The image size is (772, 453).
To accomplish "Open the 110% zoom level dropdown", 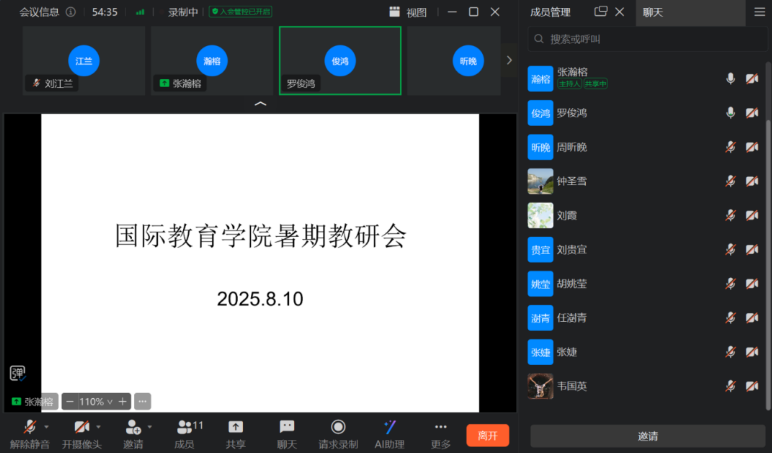I will (96, 401).
